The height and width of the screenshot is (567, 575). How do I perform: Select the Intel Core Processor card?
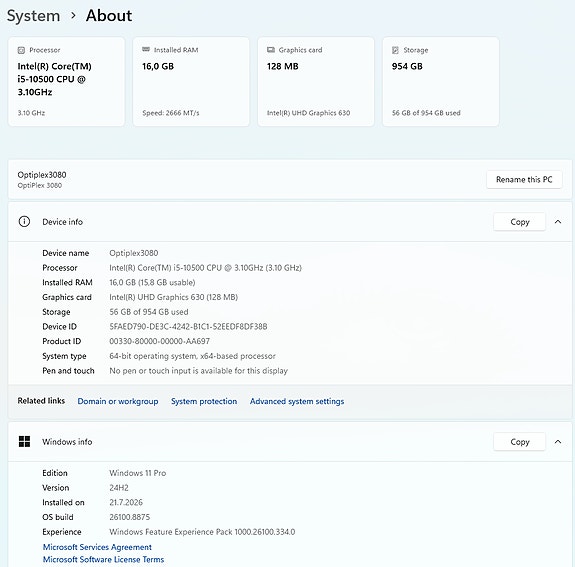click(66, 81)
